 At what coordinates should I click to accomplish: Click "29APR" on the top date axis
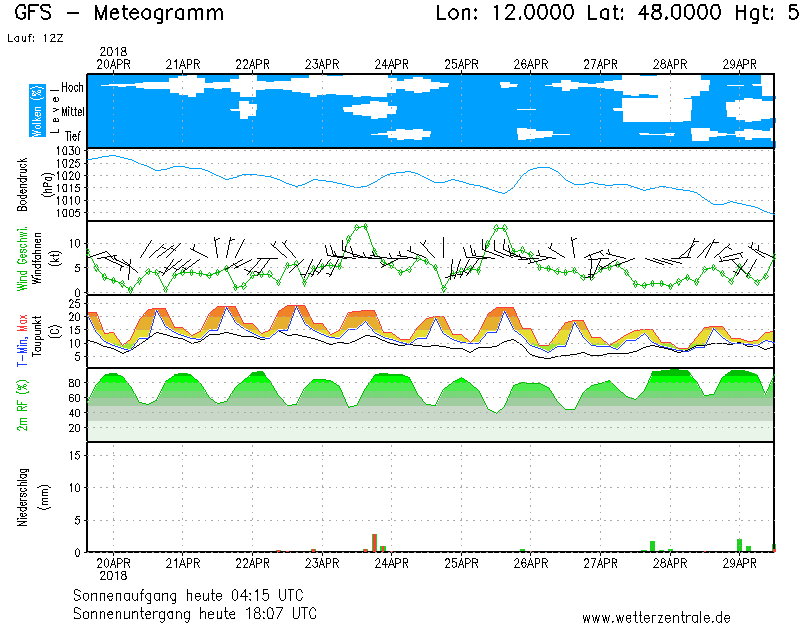740,65
